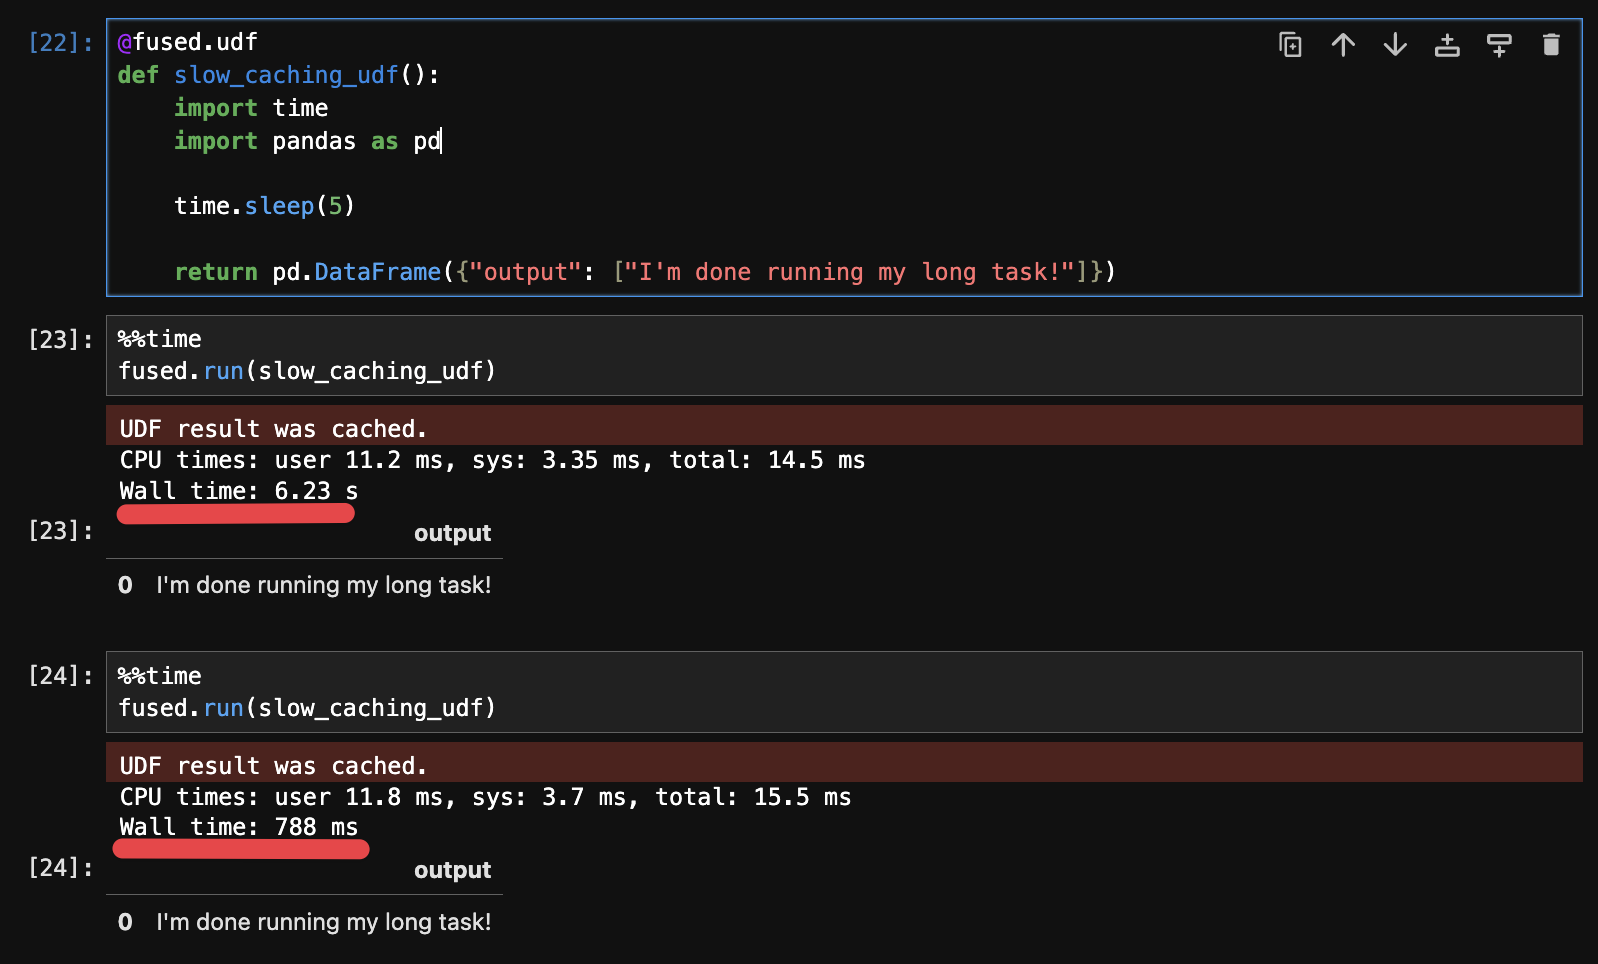Click the 'return pd.DataFrame' line
The width and height of the screenshot is (1598, 964).
tap(645, 272)
